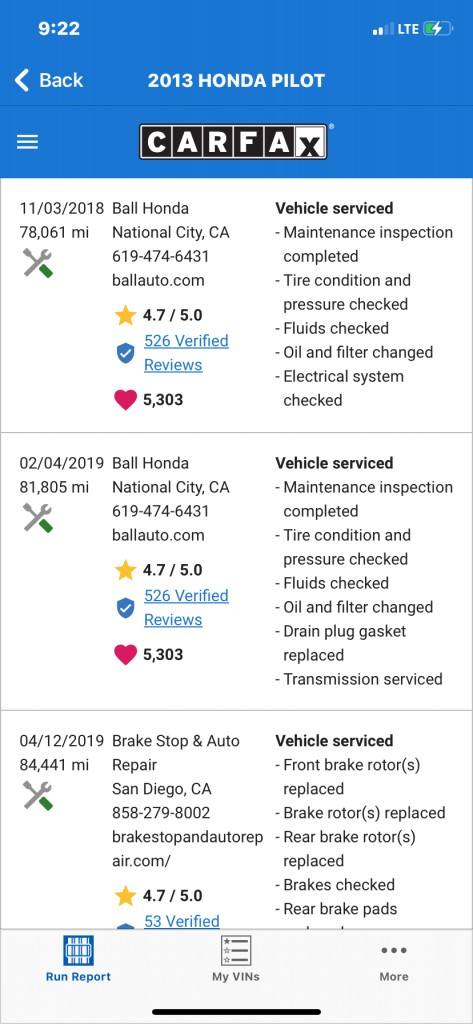The width and height of the screenshot is (473, 1024).
Task: Tap the pink heart in the 11/03/2018 record
Action: click(125, 400)
